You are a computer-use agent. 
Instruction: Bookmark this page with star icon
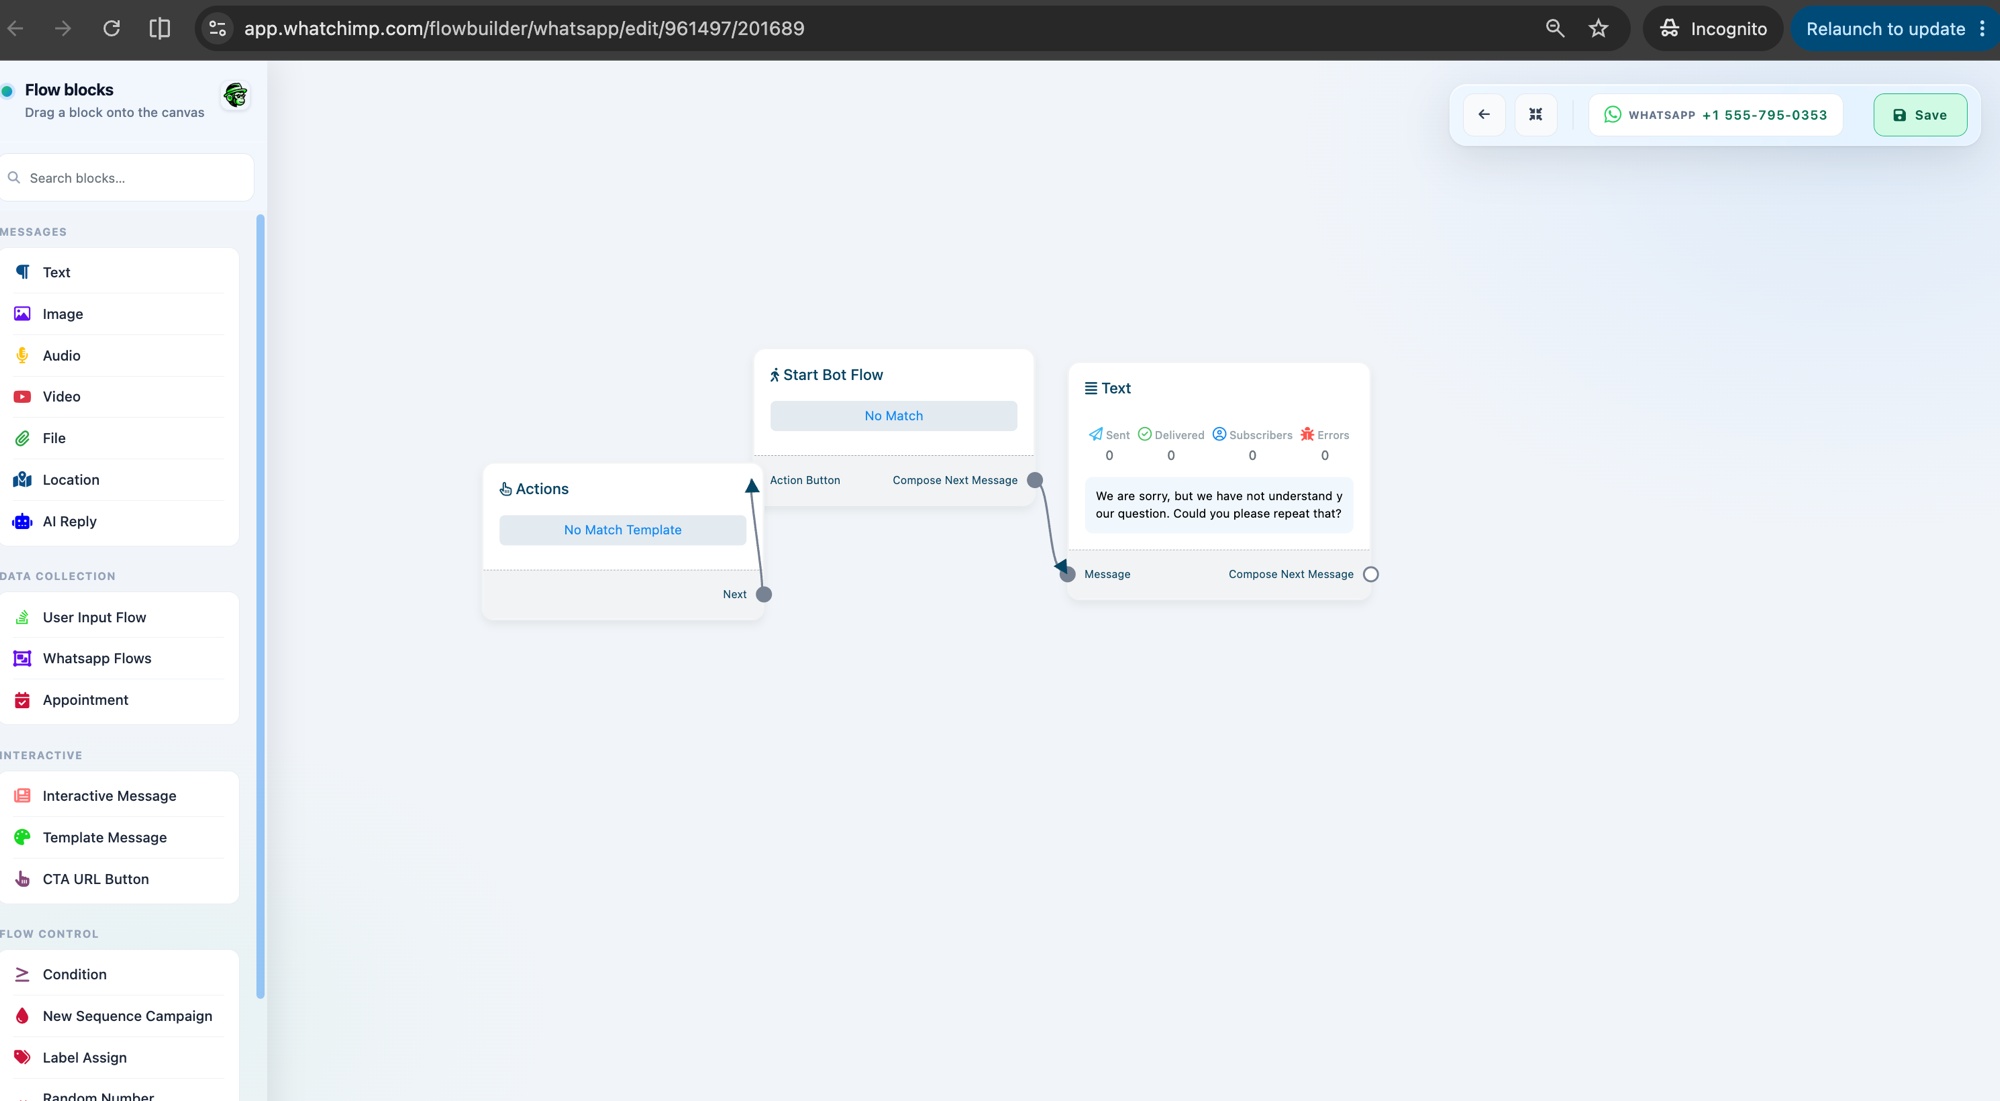point(1599,28)
